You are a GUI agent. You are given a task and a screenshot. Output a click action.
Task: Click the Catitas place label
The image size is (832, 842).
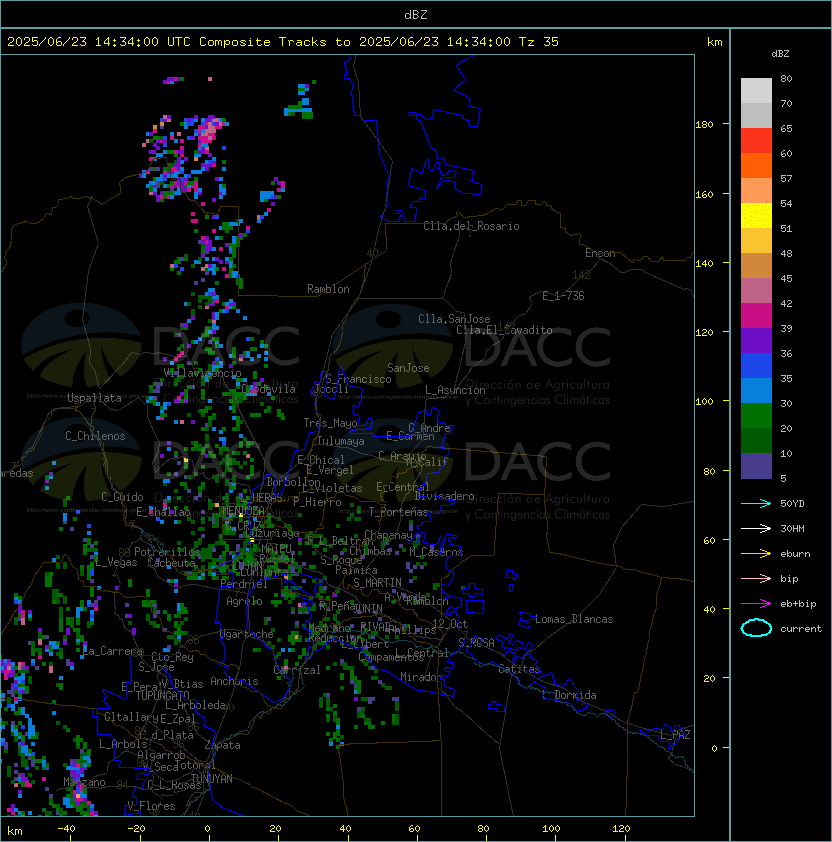[519, 670]
